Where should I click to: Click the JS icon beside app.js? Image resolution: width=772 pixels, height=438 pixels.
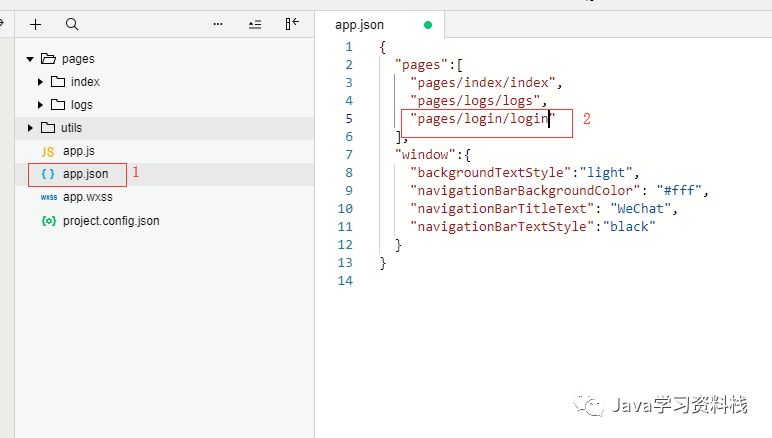(48, 152)
